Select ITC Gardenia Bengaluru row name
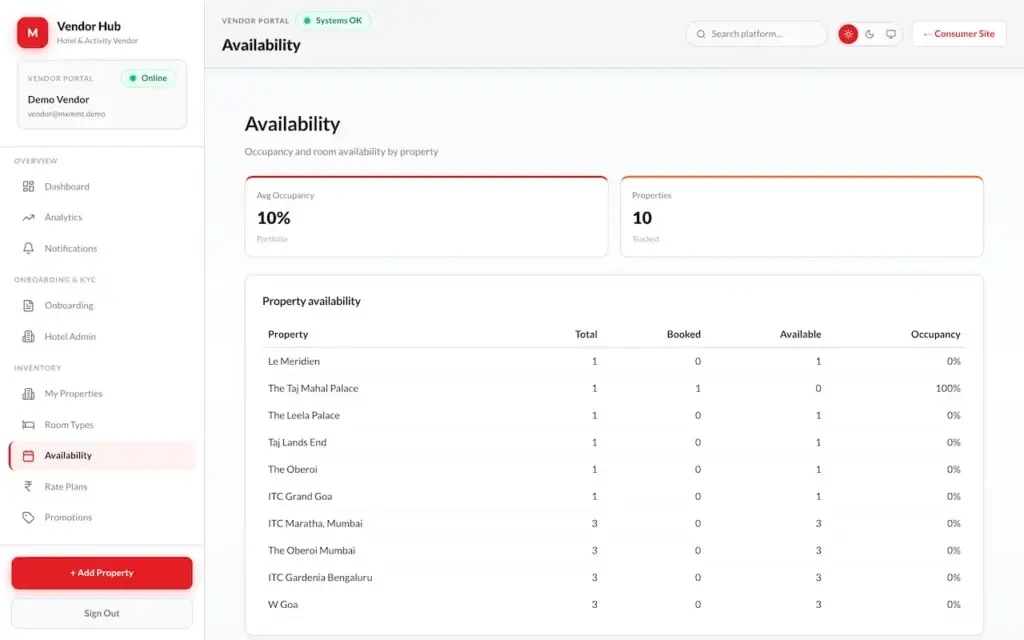 point(320,577)
